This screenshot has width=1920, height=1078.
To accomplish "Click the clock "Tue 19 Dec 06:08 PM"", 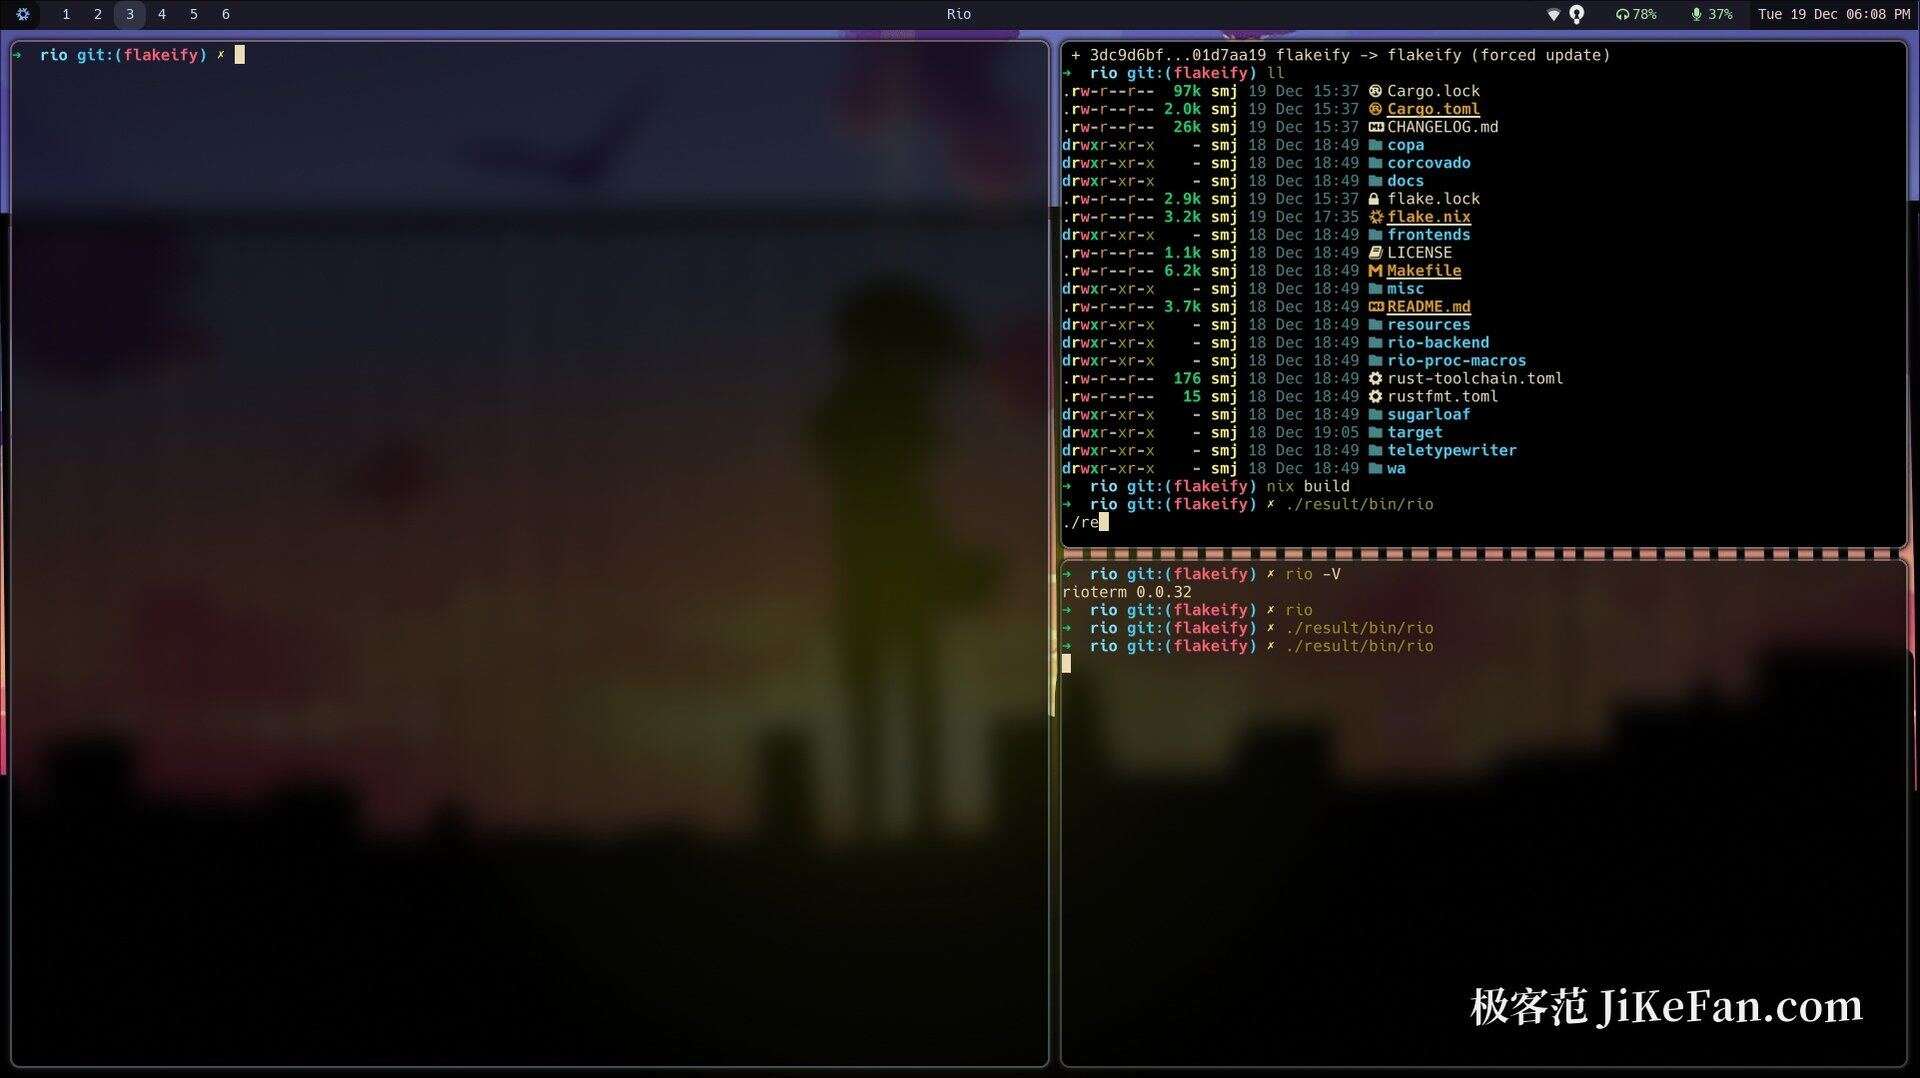I will [x=1834, y=14].
